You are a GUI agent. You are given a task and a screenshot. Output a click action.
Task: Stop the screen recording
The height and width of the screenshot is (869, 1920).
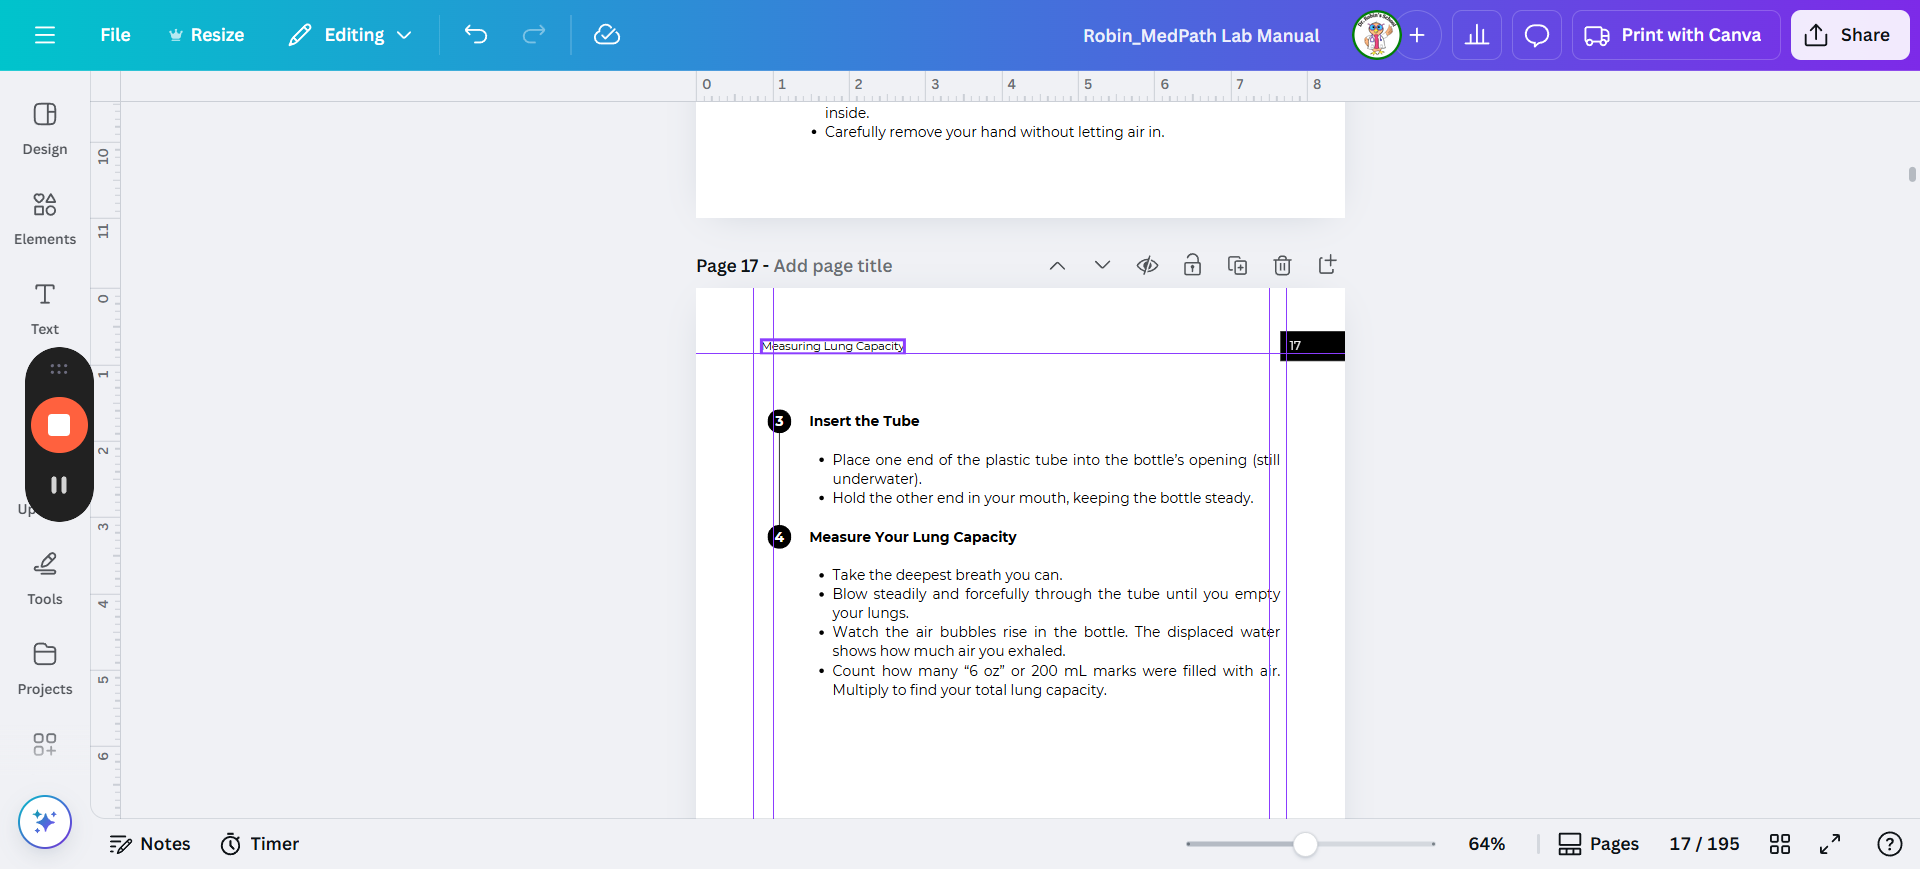pos(59,425)
